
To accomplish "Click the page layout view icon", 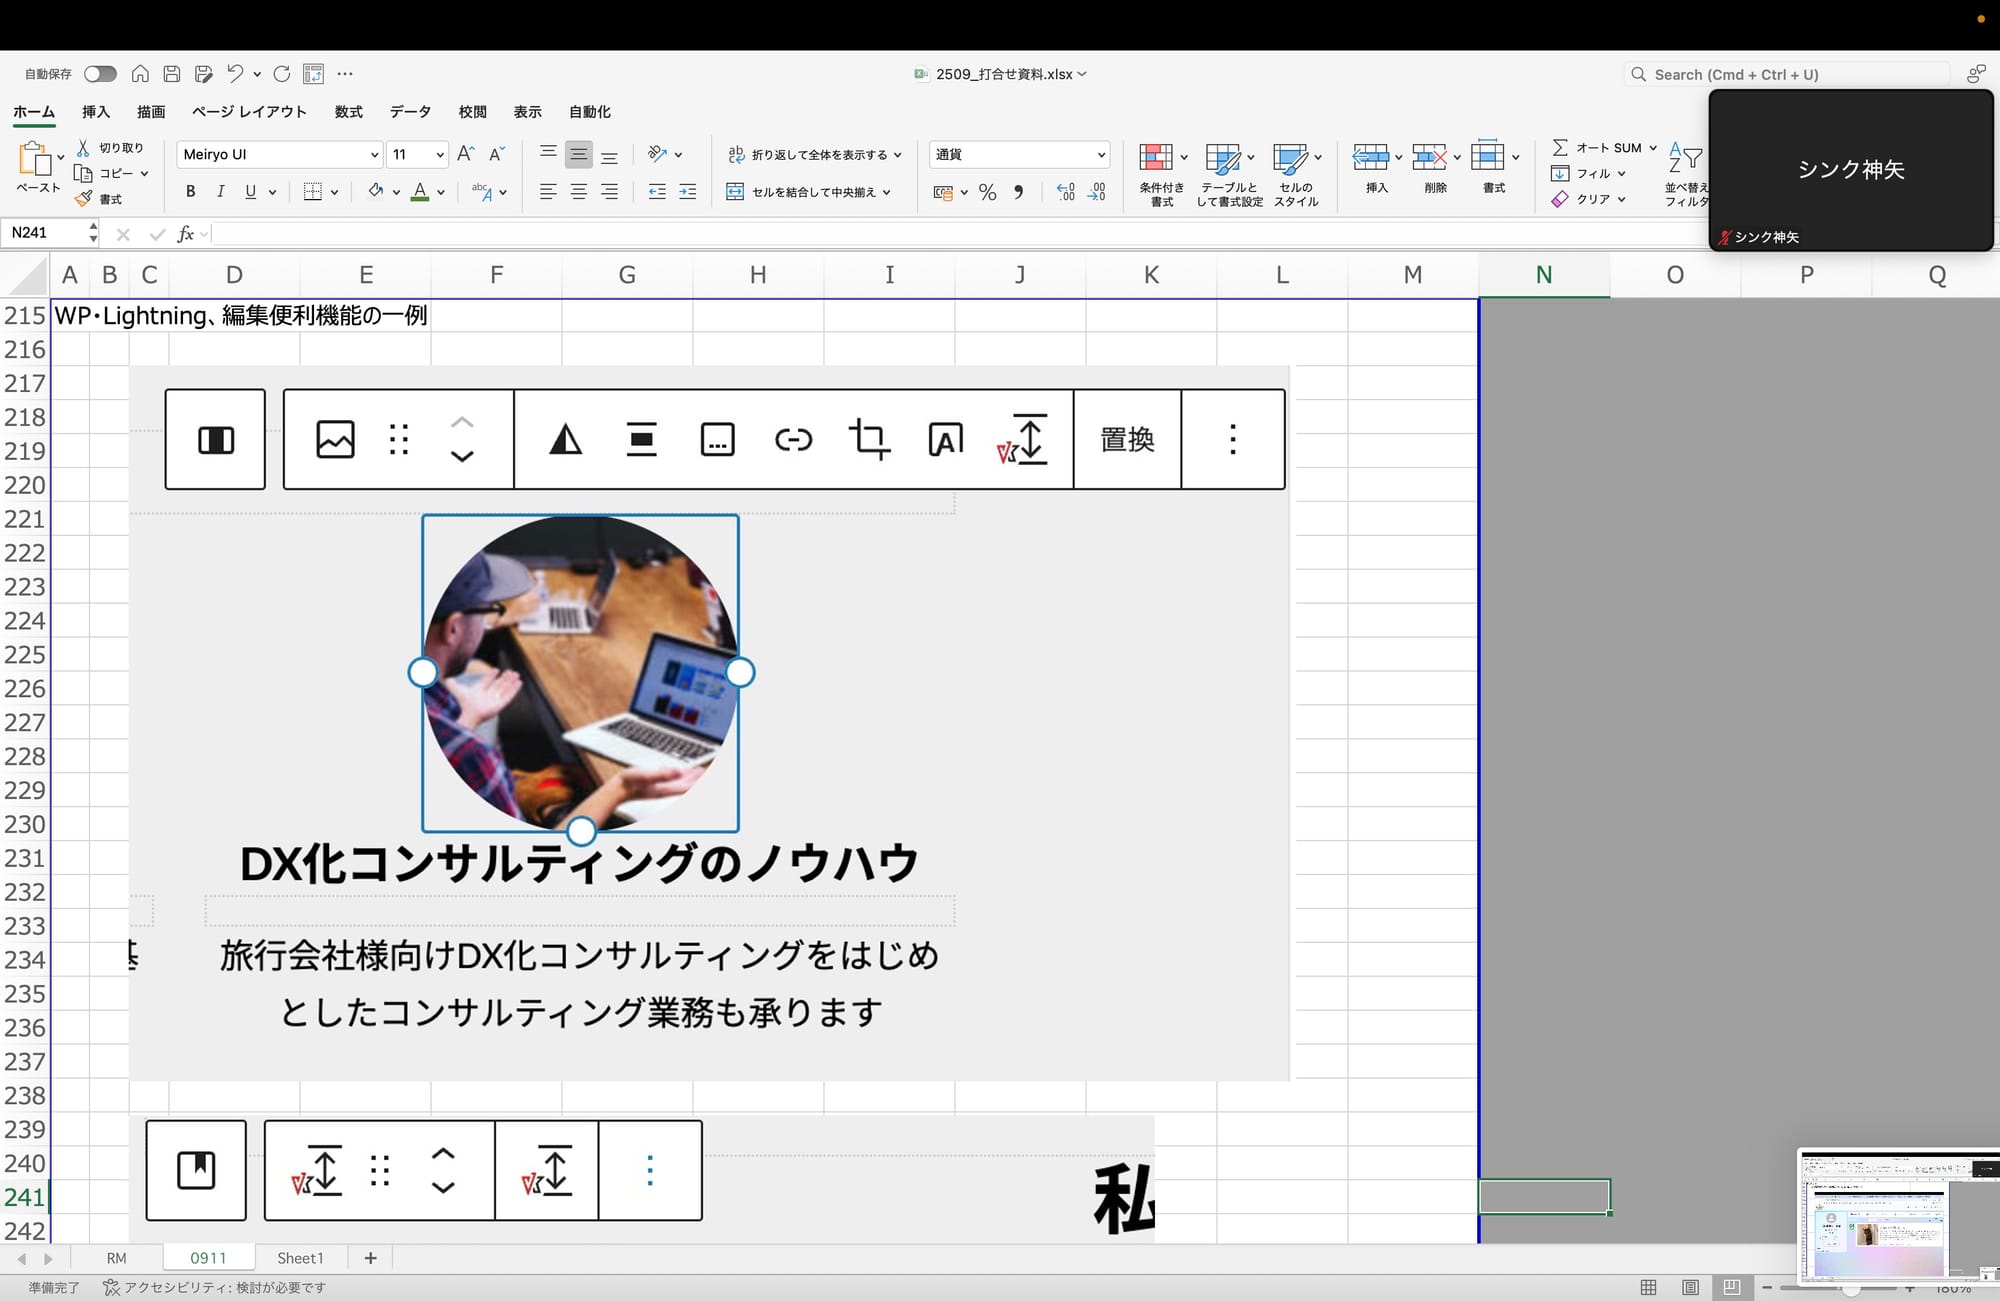I will click(1690, 1287).
